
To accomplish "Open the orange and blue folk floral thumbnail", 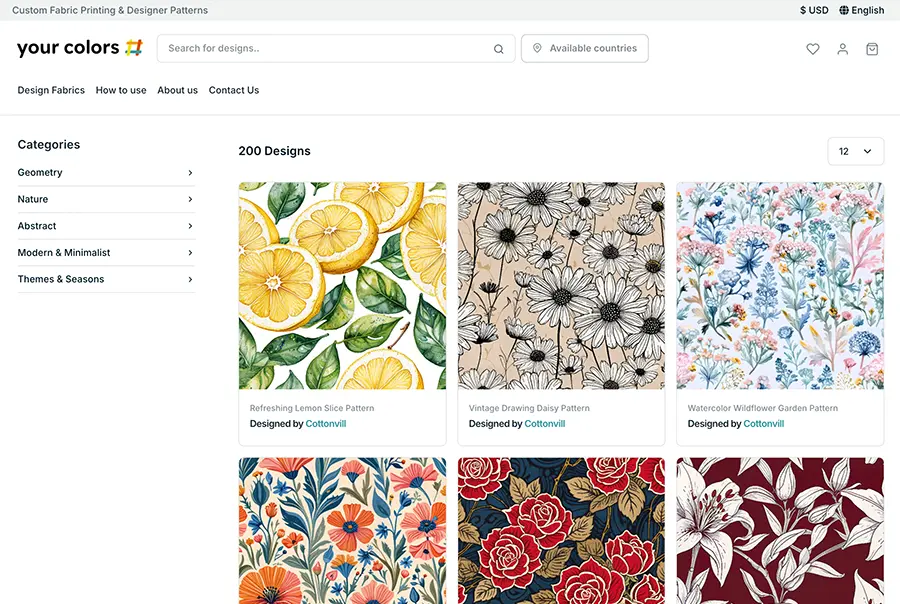I will (343, 531).
